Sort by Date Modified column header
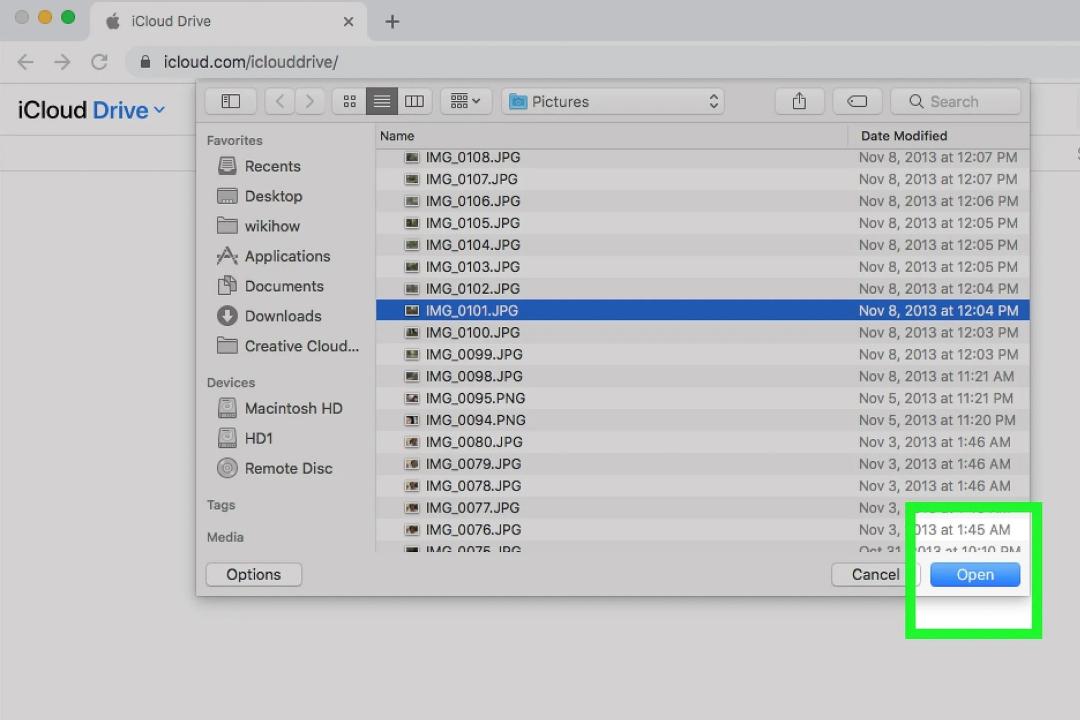1080x720 pixels. [x=939, y=136]
